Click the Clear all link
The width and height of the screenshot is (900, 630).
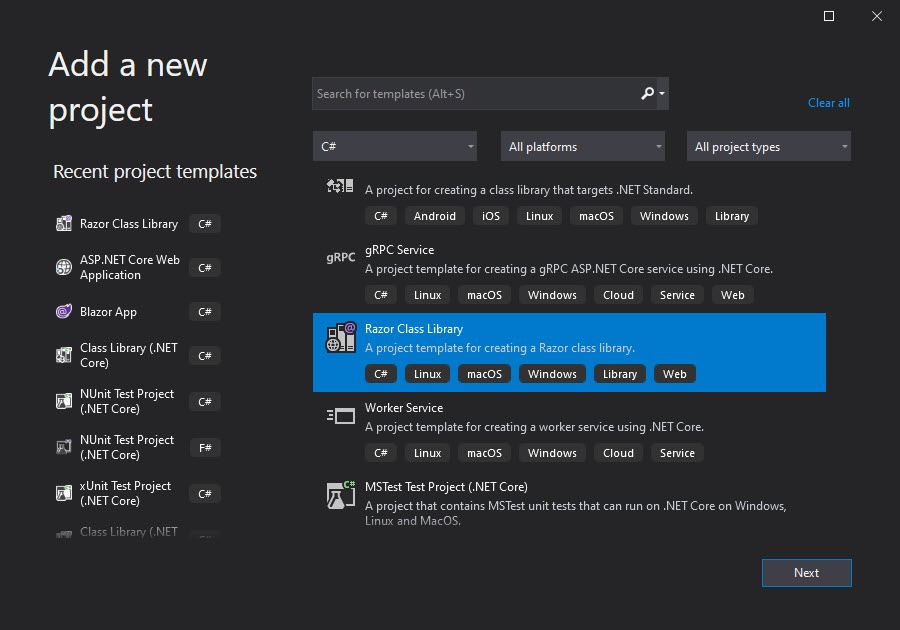pos(828,103)
